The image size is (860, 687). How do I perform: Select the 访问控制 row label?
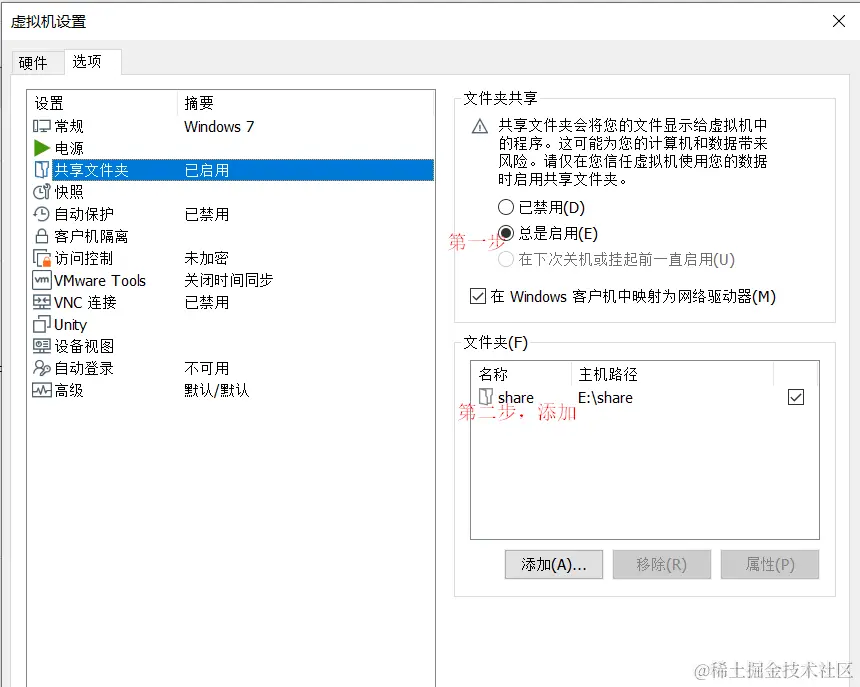click(84, 258)
